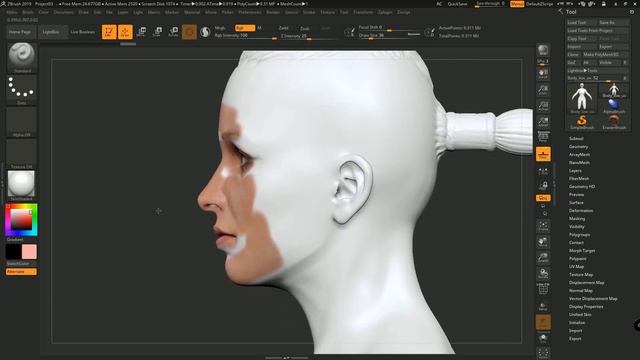Toggle Live Boolean mode

pos(83,32)
